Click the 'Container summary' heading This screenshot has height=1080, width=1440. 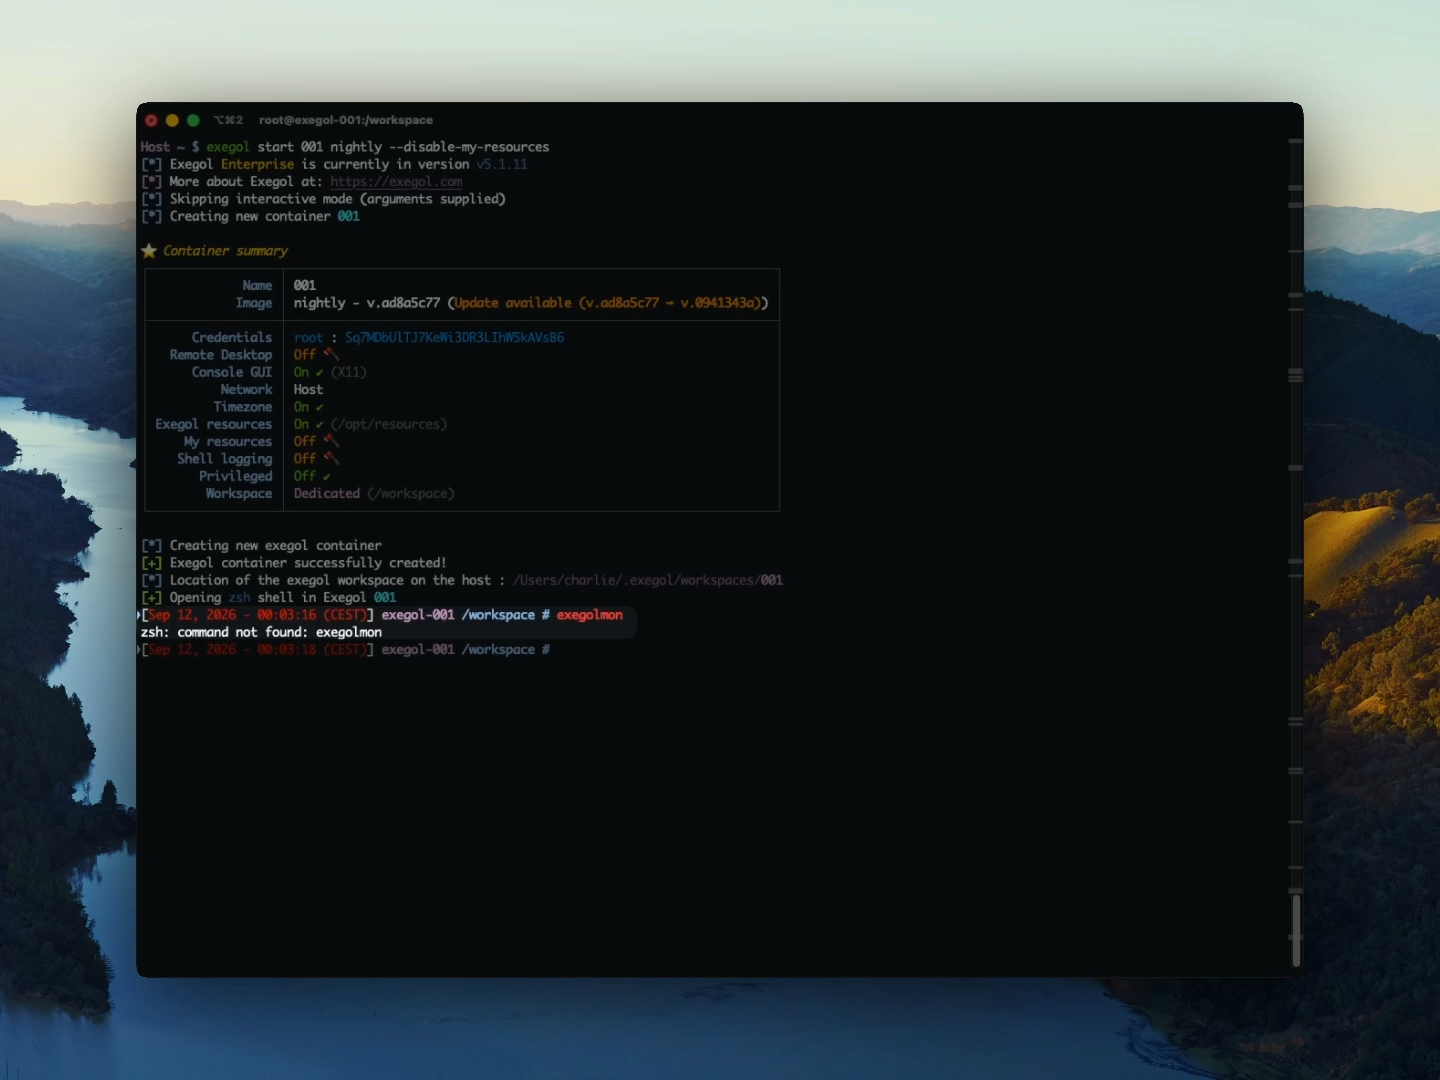[225, 251]
